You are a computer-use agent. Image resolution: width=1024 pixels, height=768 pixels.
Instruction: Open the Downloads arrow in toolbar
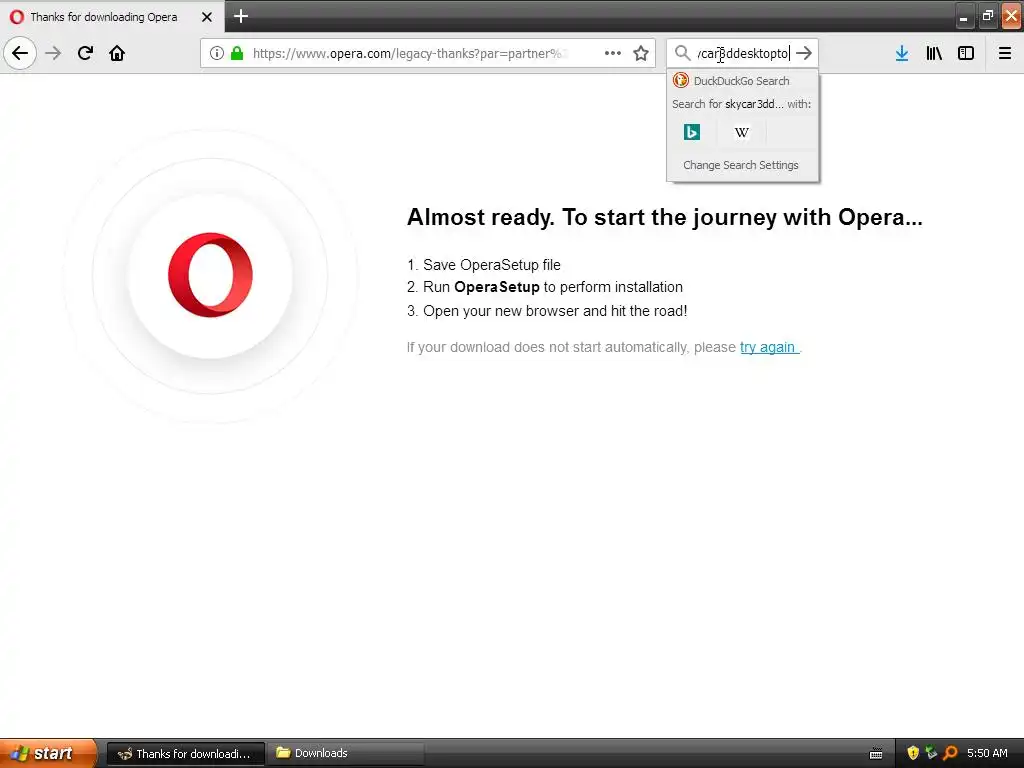coord(902,53)
